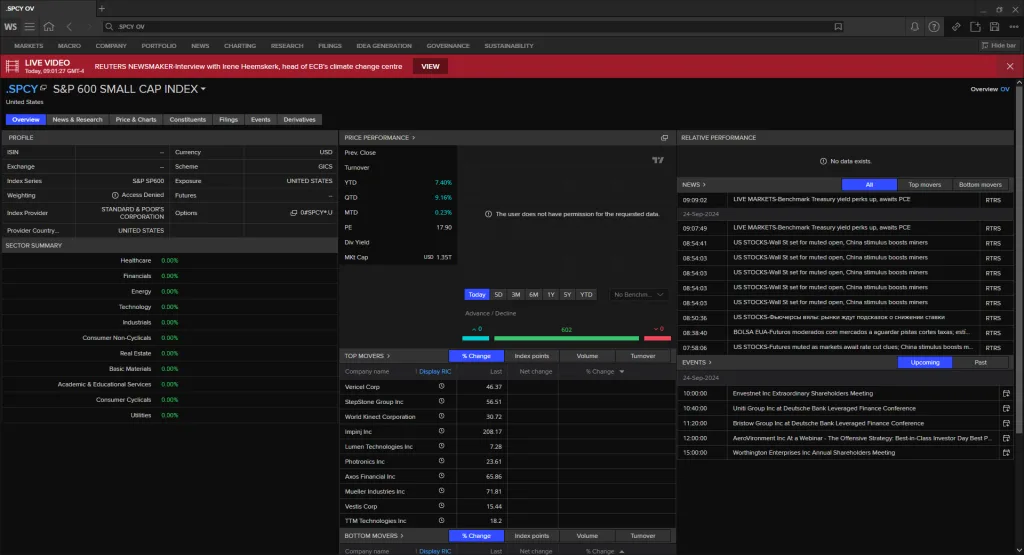Open new tab with plus icon
This screenshot has width=1024, height=555.
click(x=101, y=8)
